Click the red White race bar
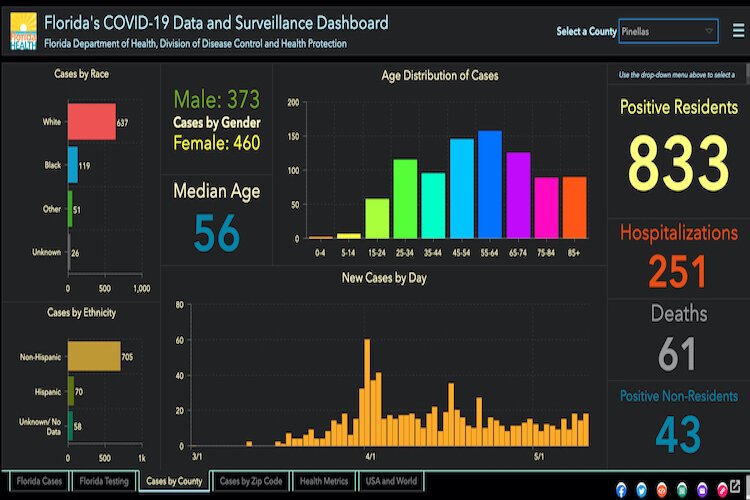Screen dimensions: 750x500 [x=91, y=122]
